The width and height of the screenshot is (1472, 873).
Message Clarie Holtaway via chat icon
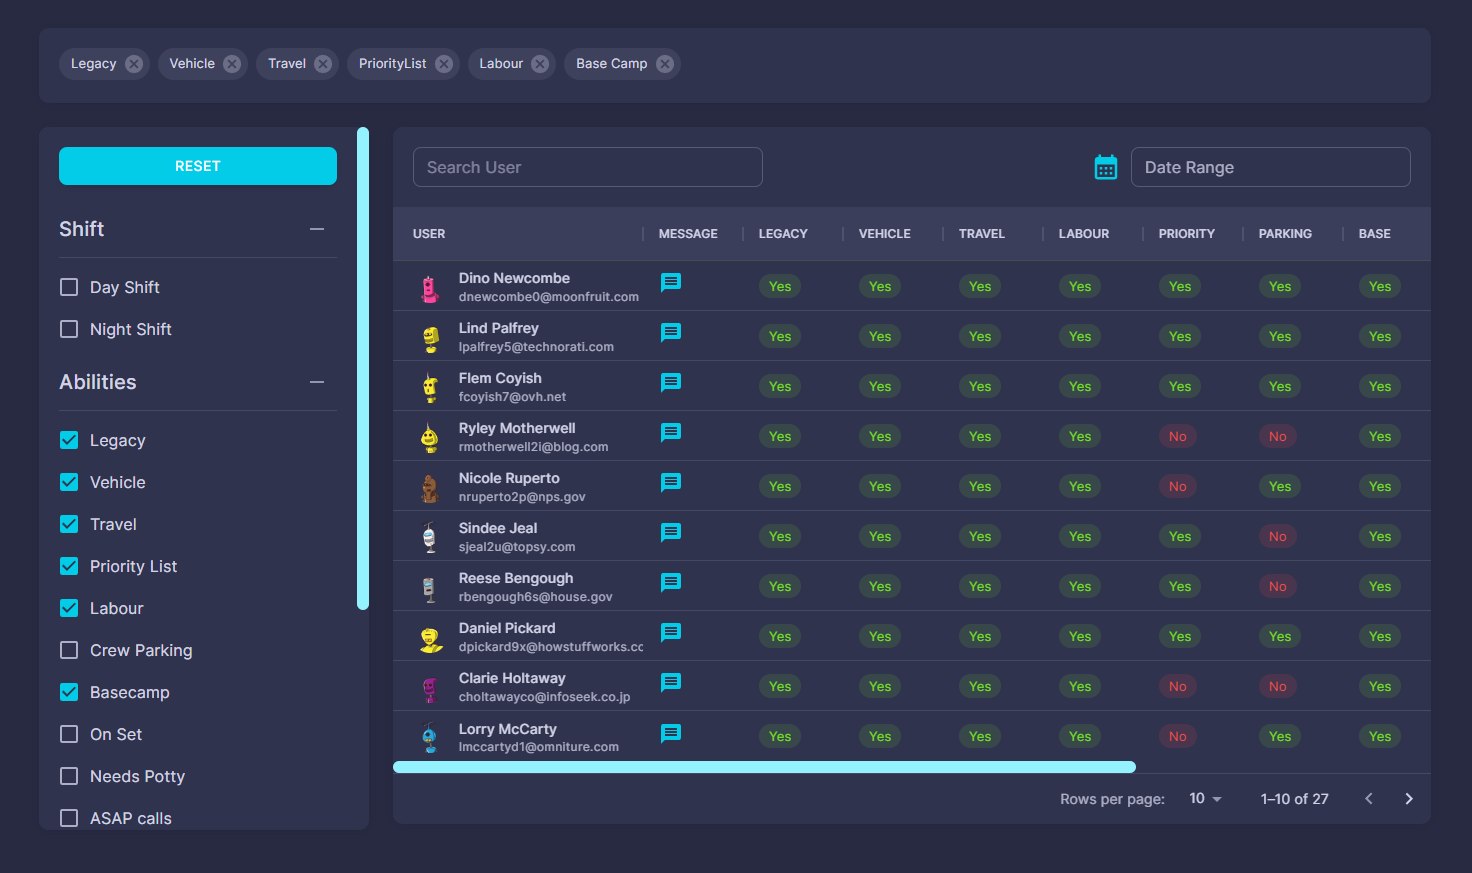671,682
